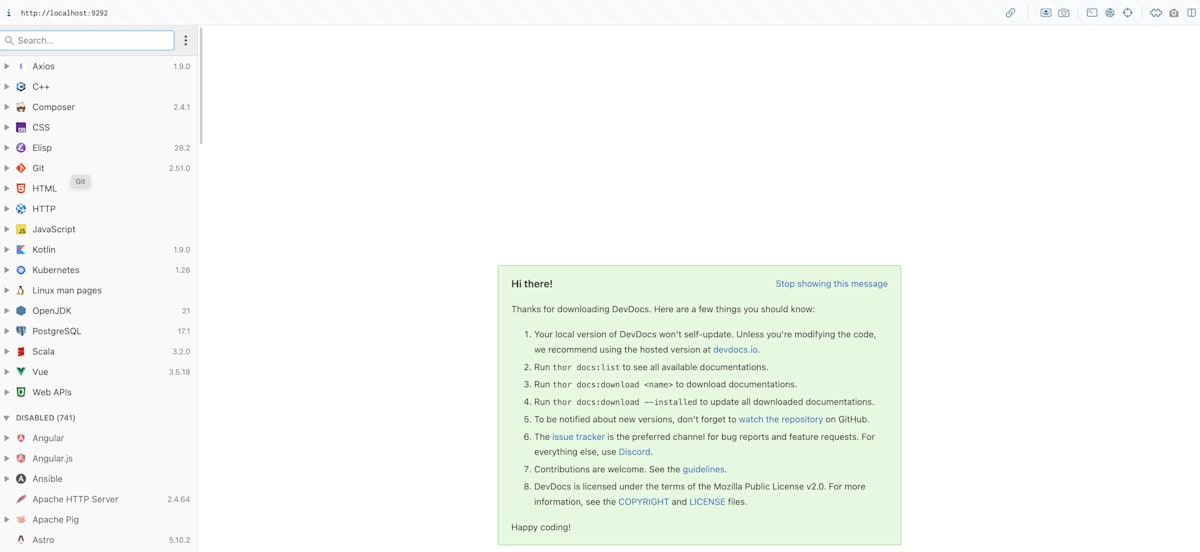Select the Scala documentation entry

98,351
